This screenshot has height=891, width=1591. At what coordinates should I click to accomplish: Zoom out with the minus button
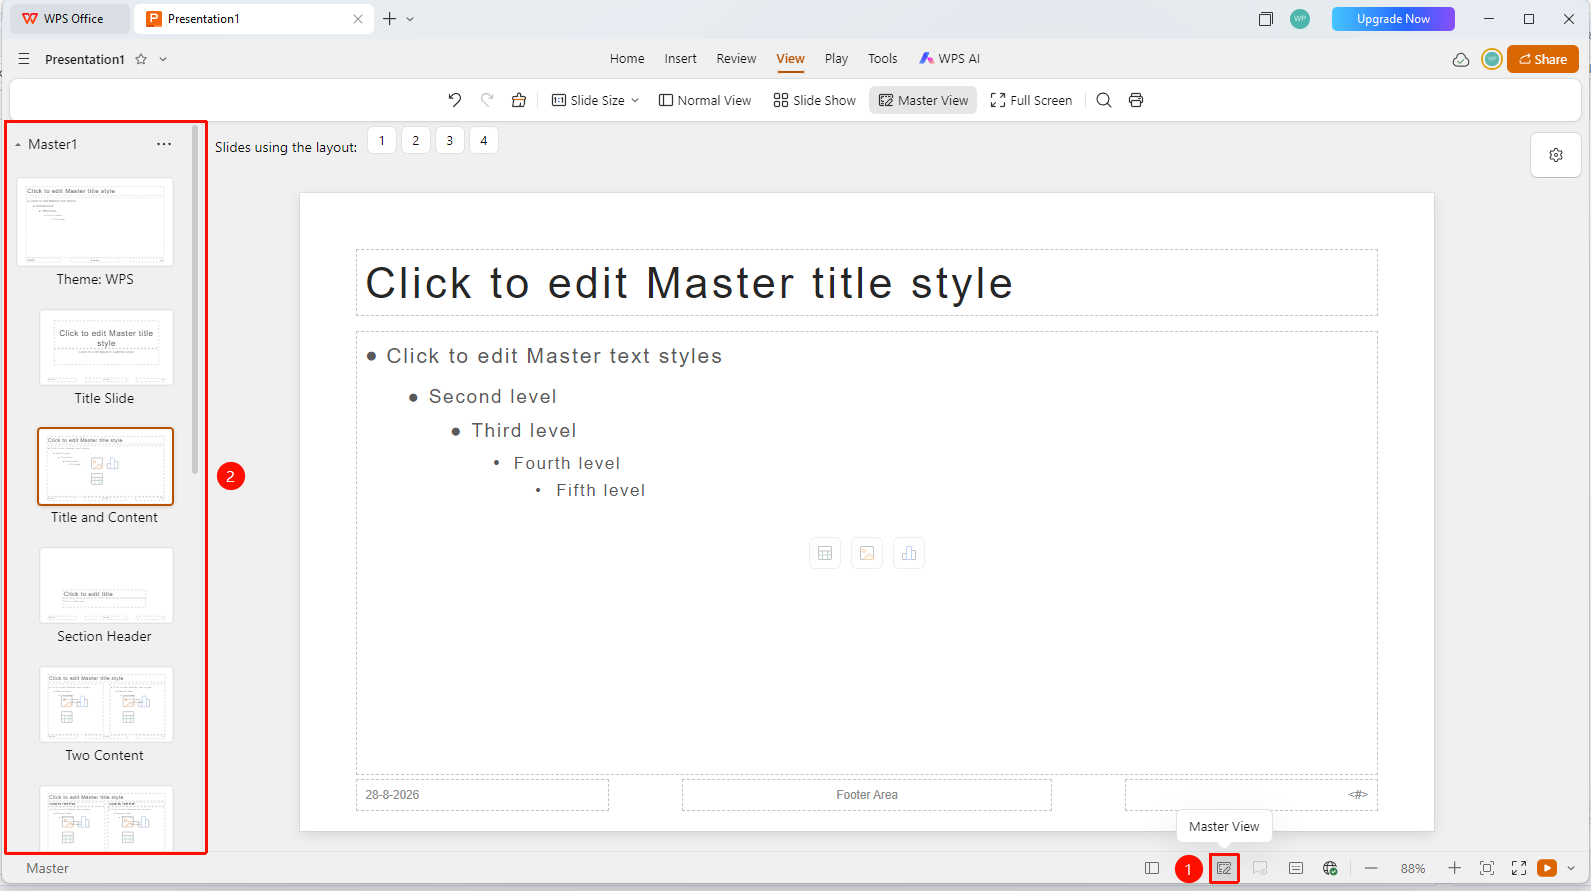point(1371,868)
